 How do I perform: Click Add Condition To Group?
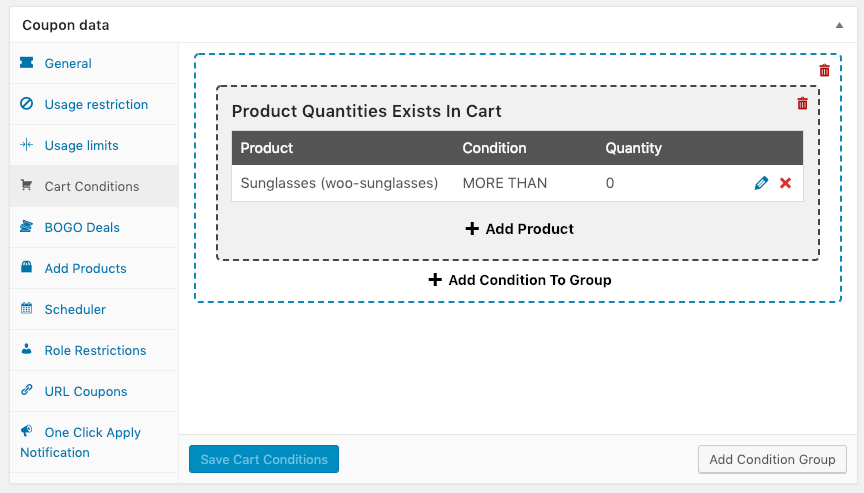(x=520, y=280)
